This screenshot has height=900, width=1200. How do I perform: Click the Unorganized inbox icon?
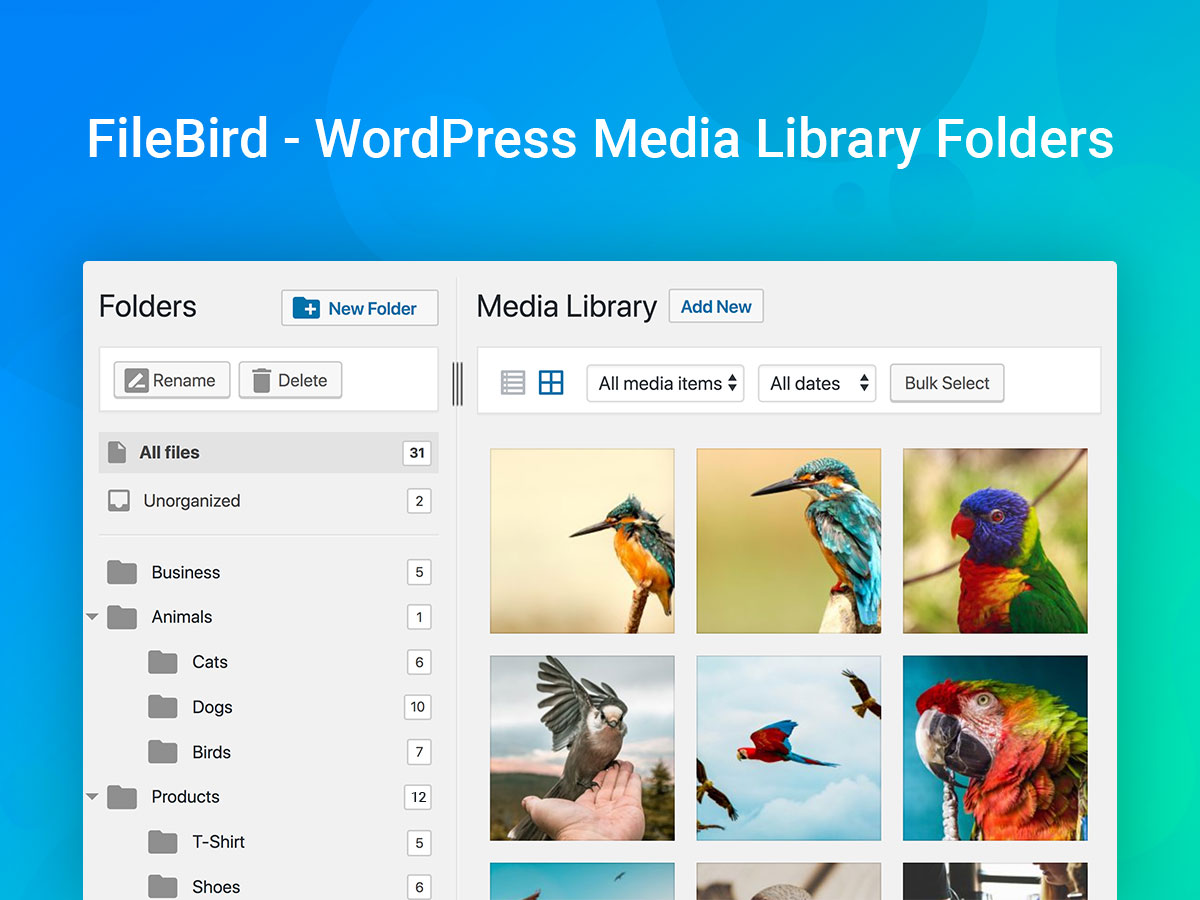tap(119, 501)
